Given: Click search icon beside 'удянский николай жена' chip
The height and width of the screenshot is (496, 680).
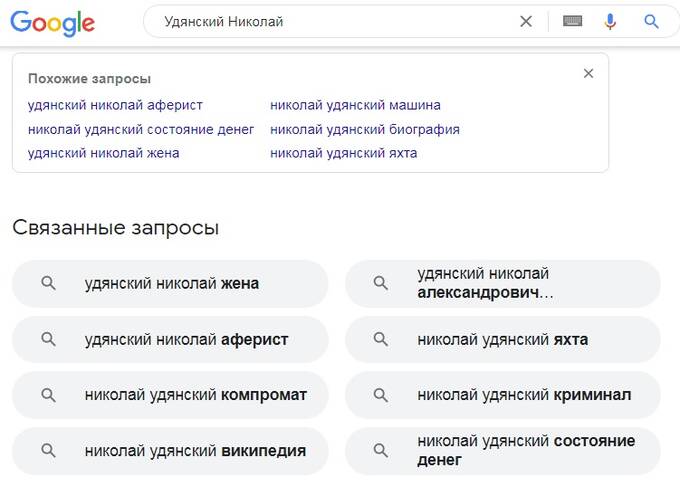Looking at the screenshot, I should 48,283.
